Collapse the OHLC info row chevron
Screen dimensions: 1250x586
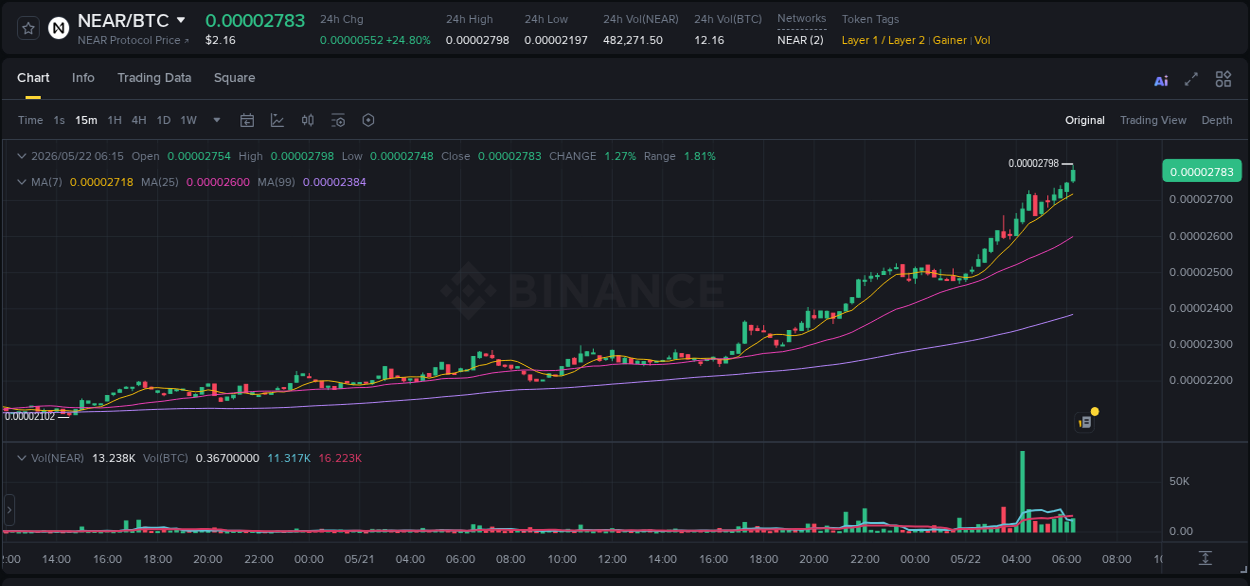[22, 156]
